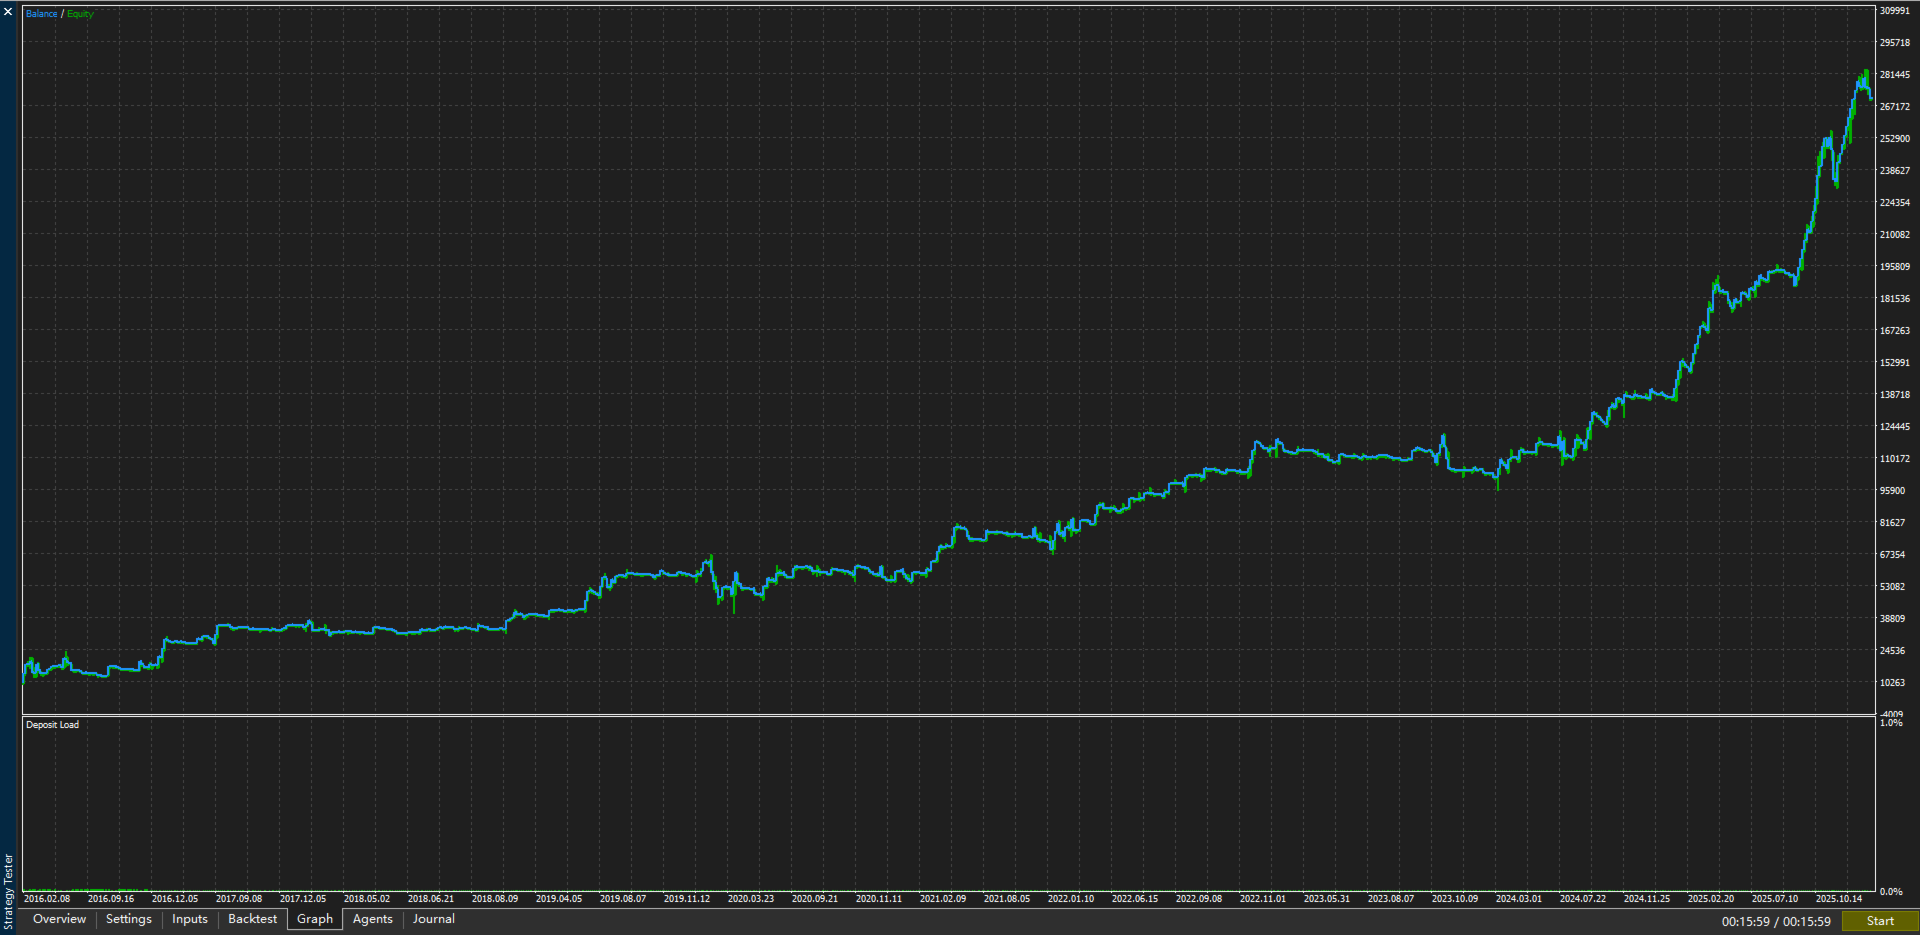Click the 181536 axis value
The height and width of the screenshot is (935, 1920).
(x=1895, y=299)
